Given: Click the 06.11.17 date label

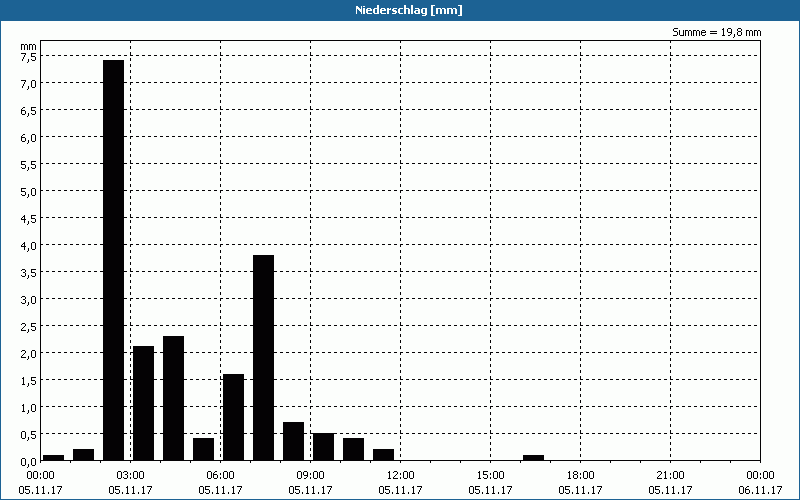Looking at the screenshot, I should click(x=760, y=490).
